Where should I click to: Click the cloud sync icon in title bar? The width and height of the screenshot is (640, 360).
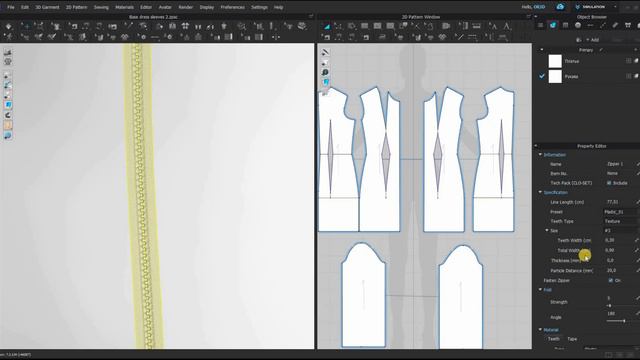(x=560, y=7)
